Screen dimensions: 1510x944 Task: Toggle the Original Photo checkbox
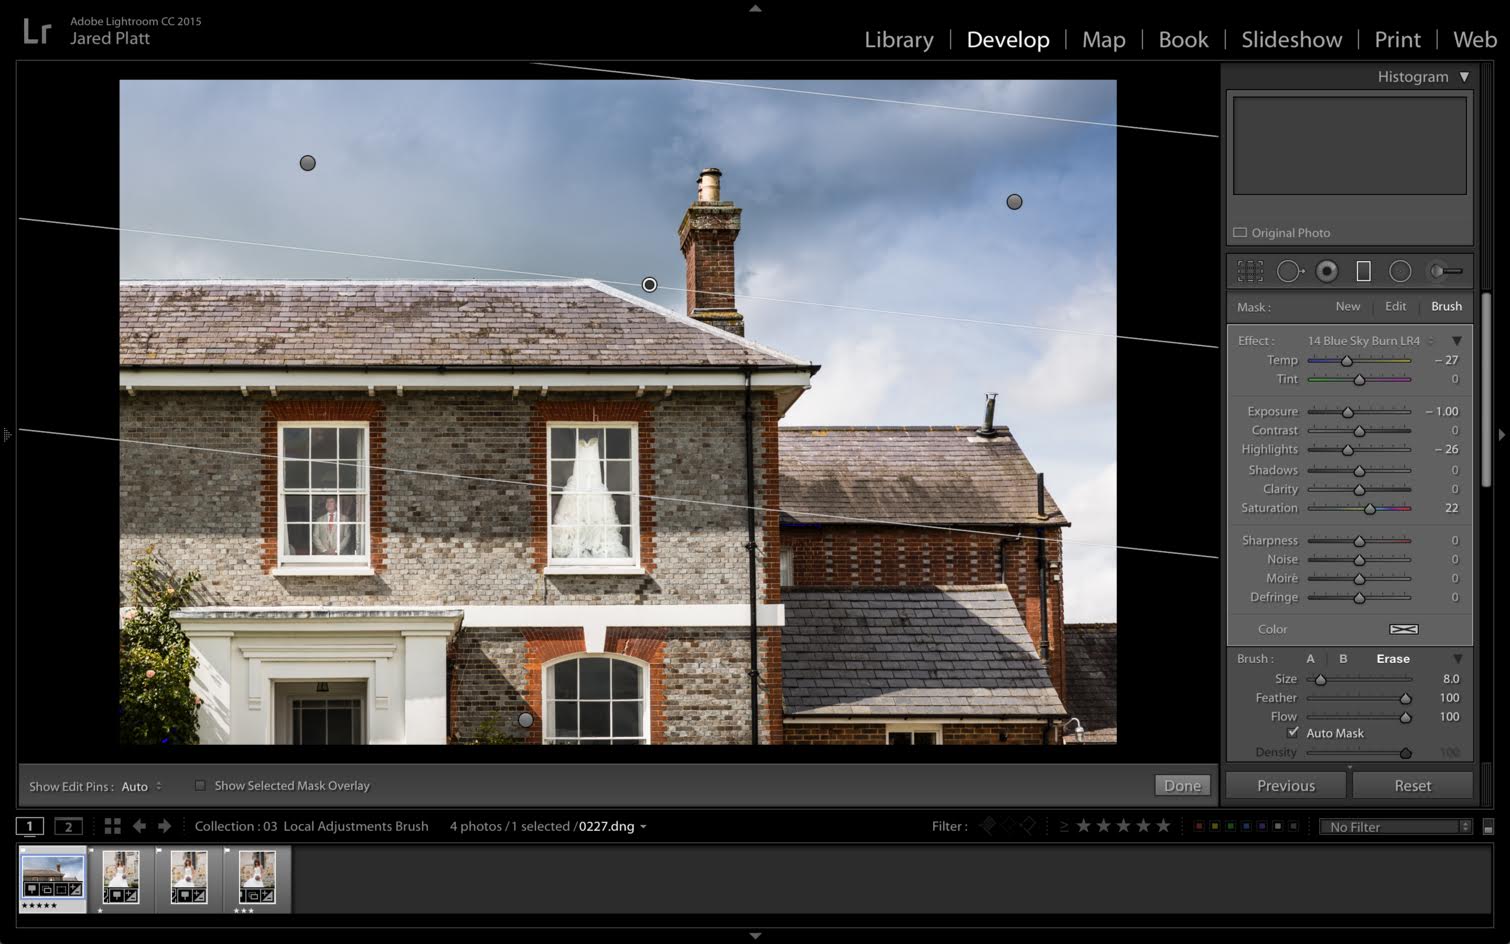pyautogui.click(x=1240, y=233)
